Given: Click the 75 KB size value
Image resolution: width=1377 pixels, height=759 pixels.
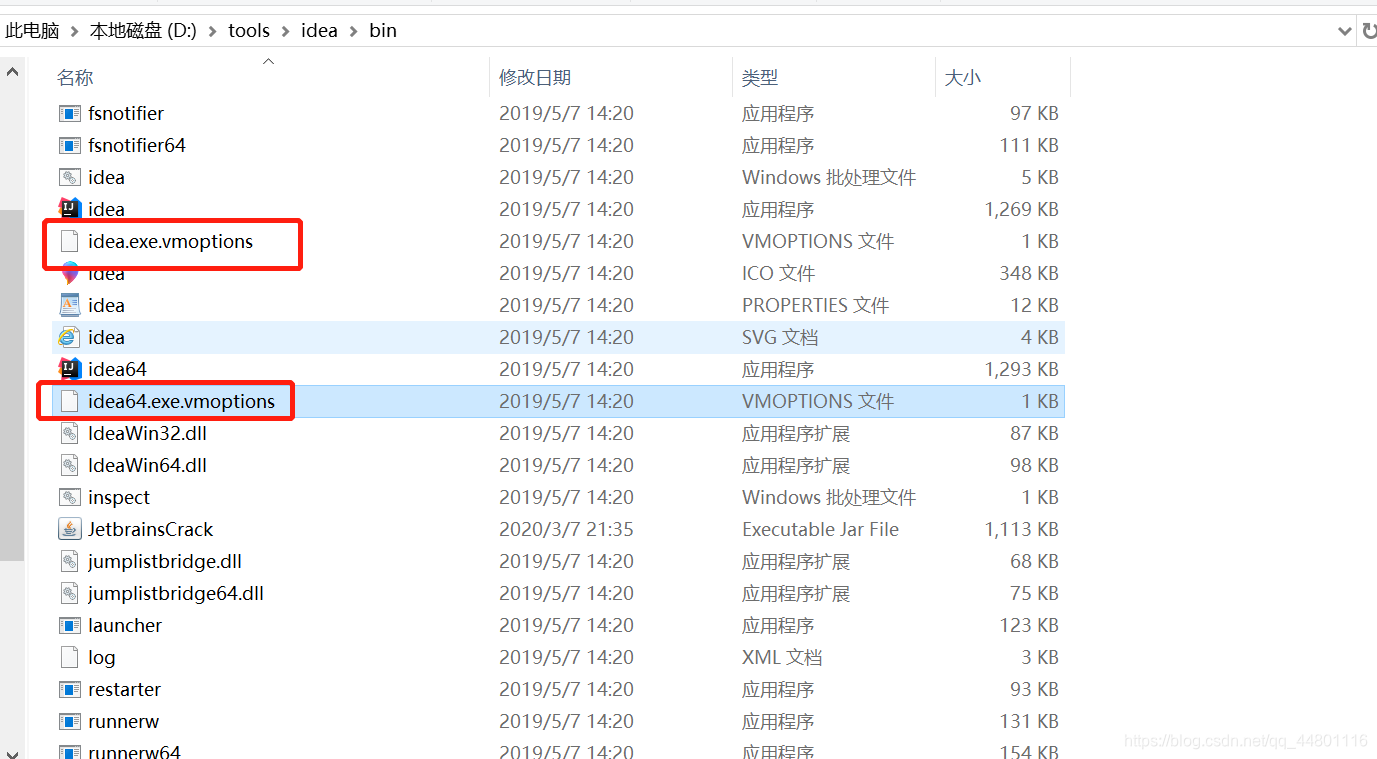Looking at the screenshot, I should 1034,593.
